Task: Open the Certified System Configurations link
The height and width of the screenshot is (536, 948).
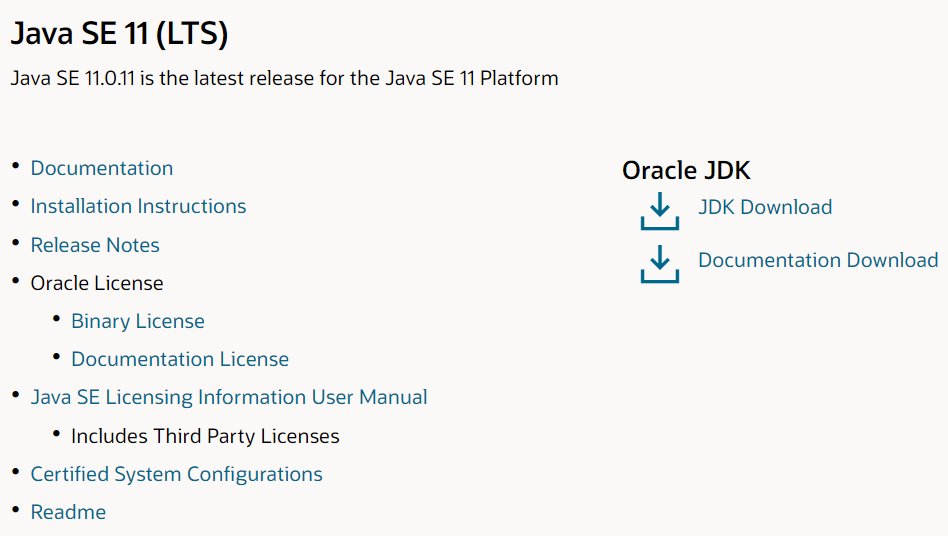Action: 177,474
